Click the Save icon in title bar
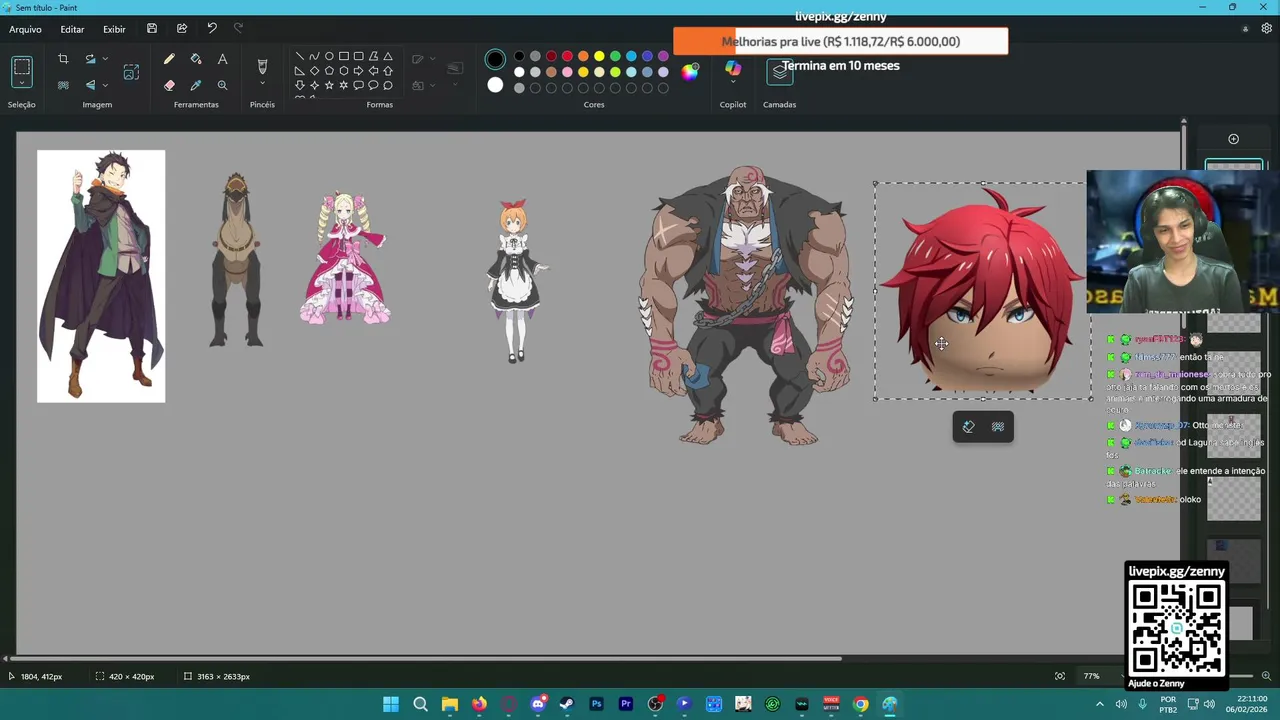1280x720 pixels. 152,28
